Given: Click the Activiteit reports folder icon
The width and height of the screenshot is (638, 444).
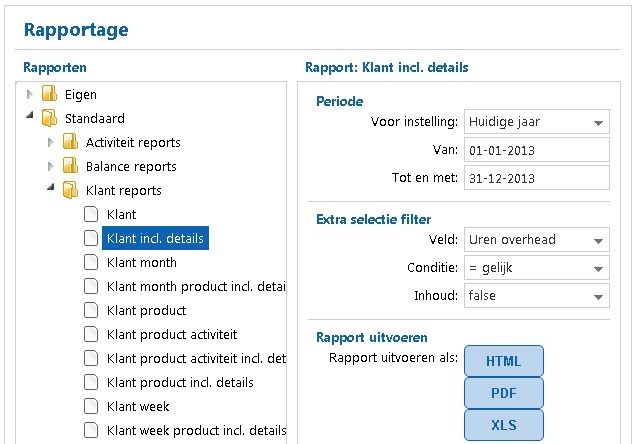Looking at the screenshot, I should click(70, 143).
